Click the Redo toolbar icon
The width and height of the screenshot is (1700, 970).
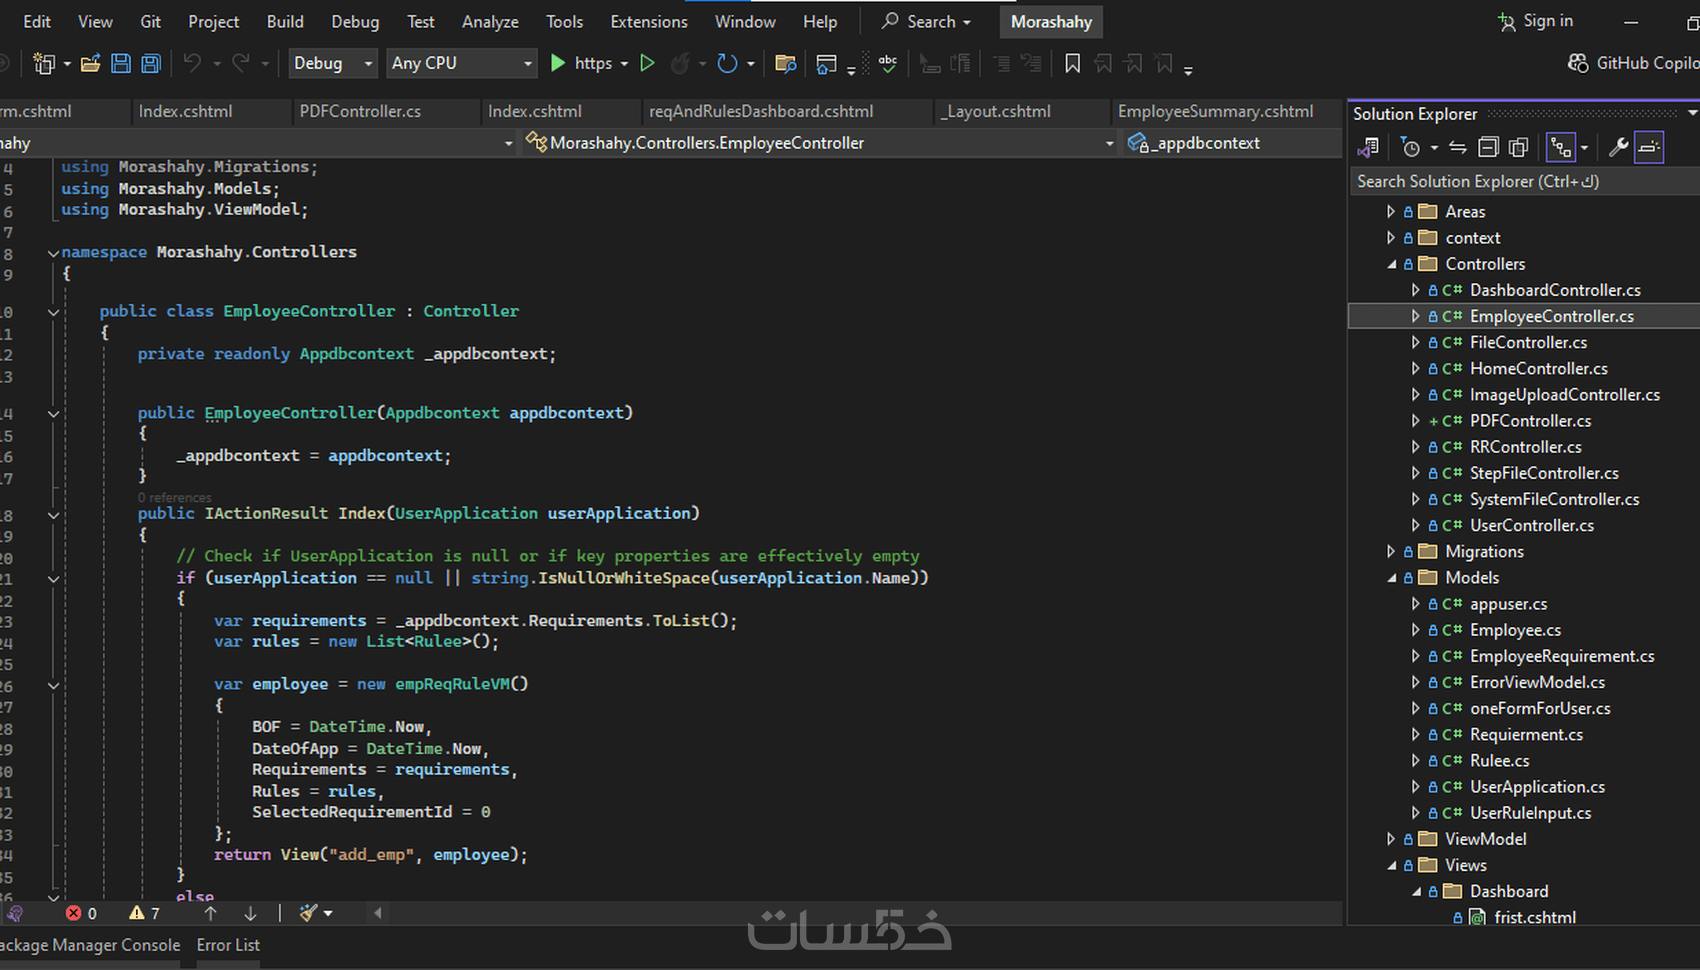tap(241, 63)
